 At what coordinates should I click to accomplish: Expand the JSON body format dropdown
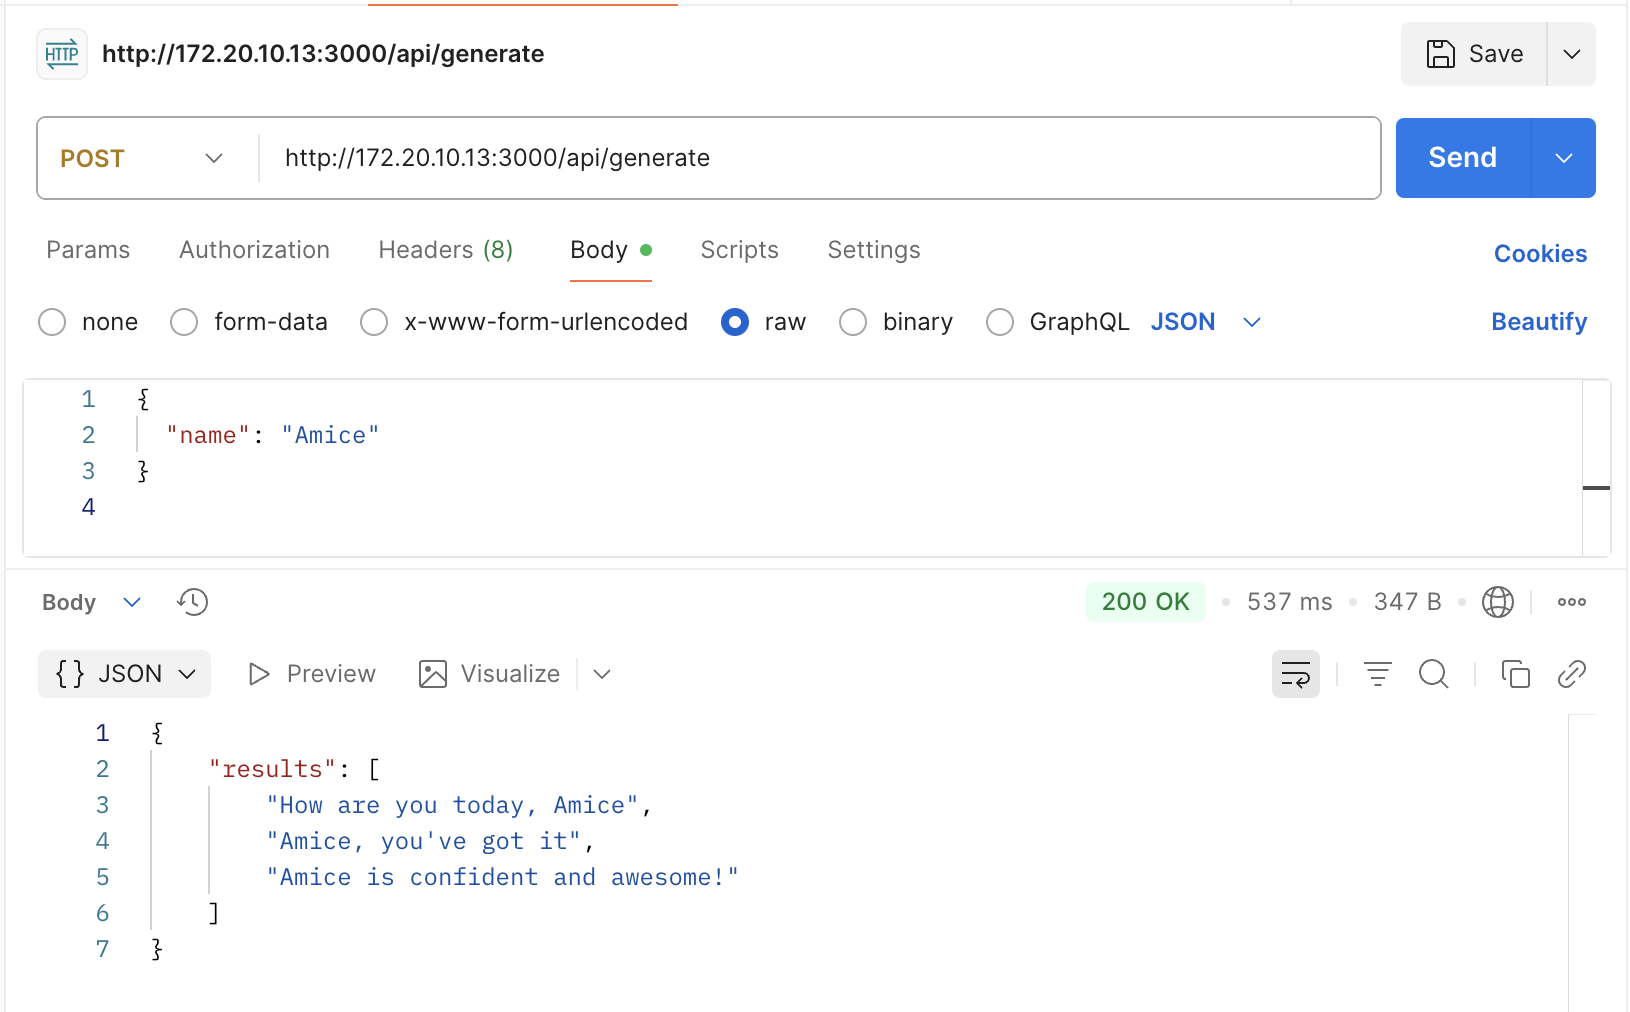[1251, 322]
